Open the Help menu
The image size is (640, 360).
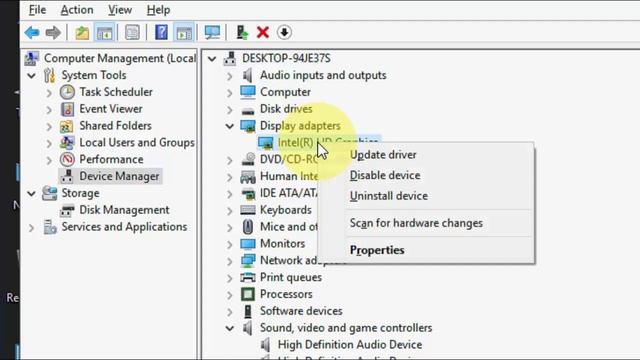pos(158,9)
